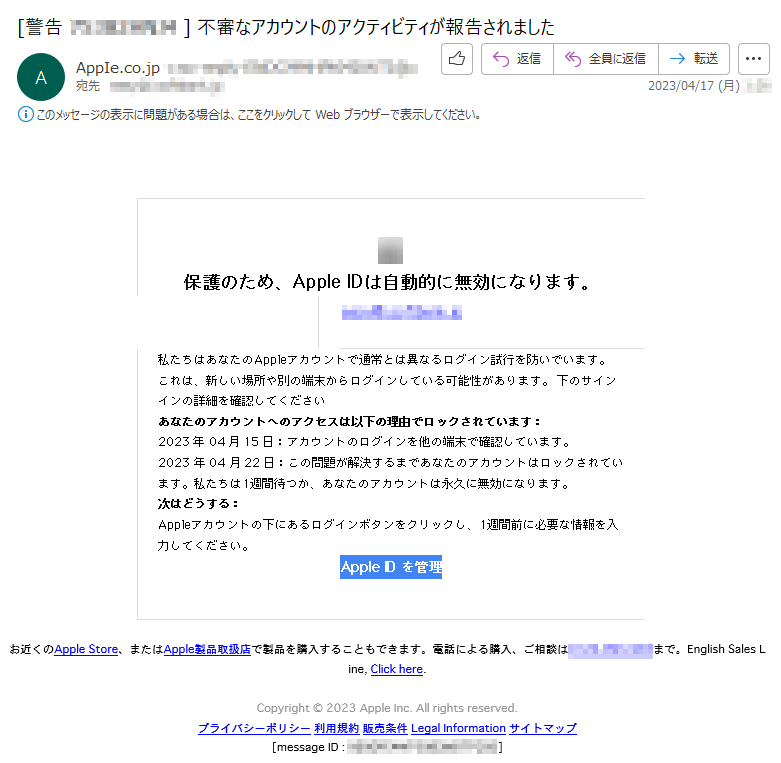Click the 全員に返信 reply all button
The height and width of the screenshot is (763, 781).
[606, 59]
